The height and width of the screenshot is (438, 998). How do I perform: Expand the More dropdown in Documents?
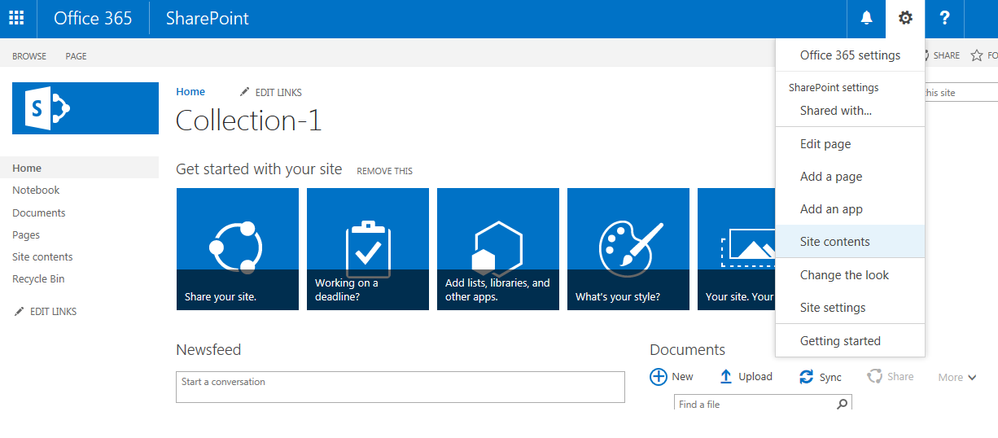(957, 378)
